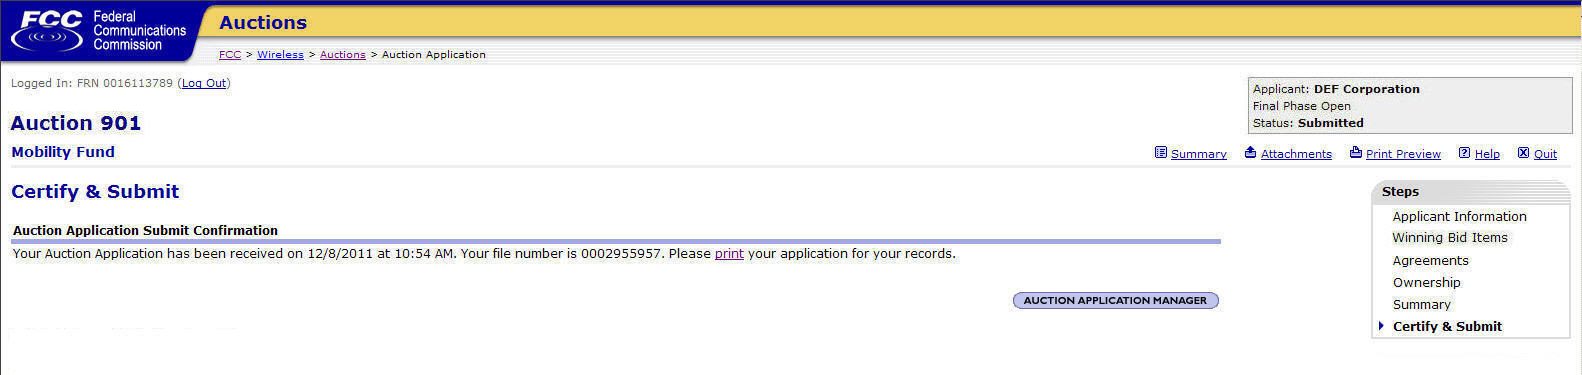Select Agreements step
This screenshot has height=375, width=1582.
1430,260
